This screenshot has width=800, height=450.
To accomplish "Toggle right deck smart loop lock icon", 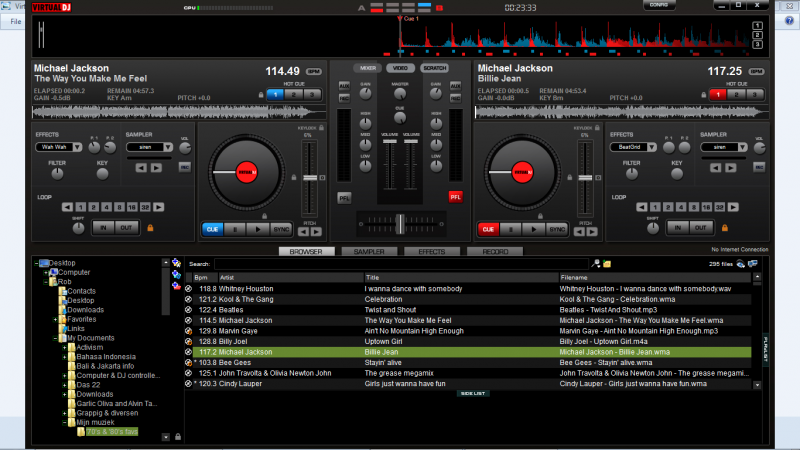I will pyautogui.click(x=724, y=228).
